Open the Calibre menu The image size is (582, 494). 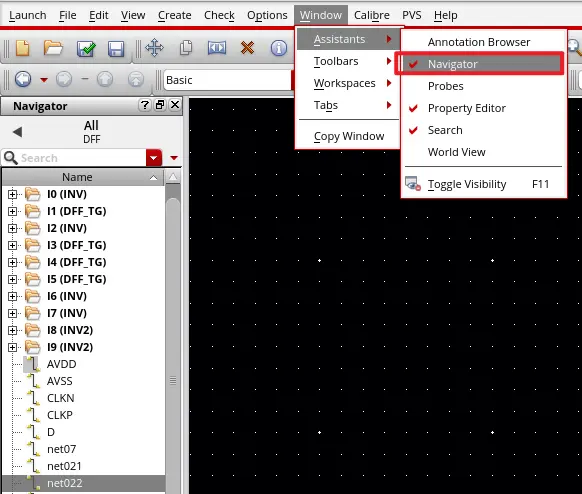coord(372,15)
